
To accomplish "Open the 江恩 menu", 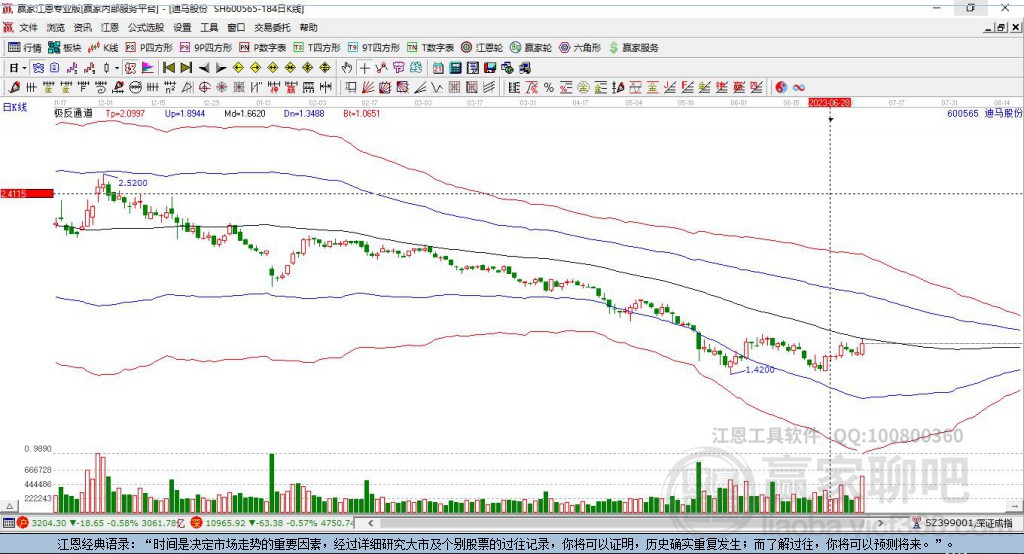I will coord(110,27).
